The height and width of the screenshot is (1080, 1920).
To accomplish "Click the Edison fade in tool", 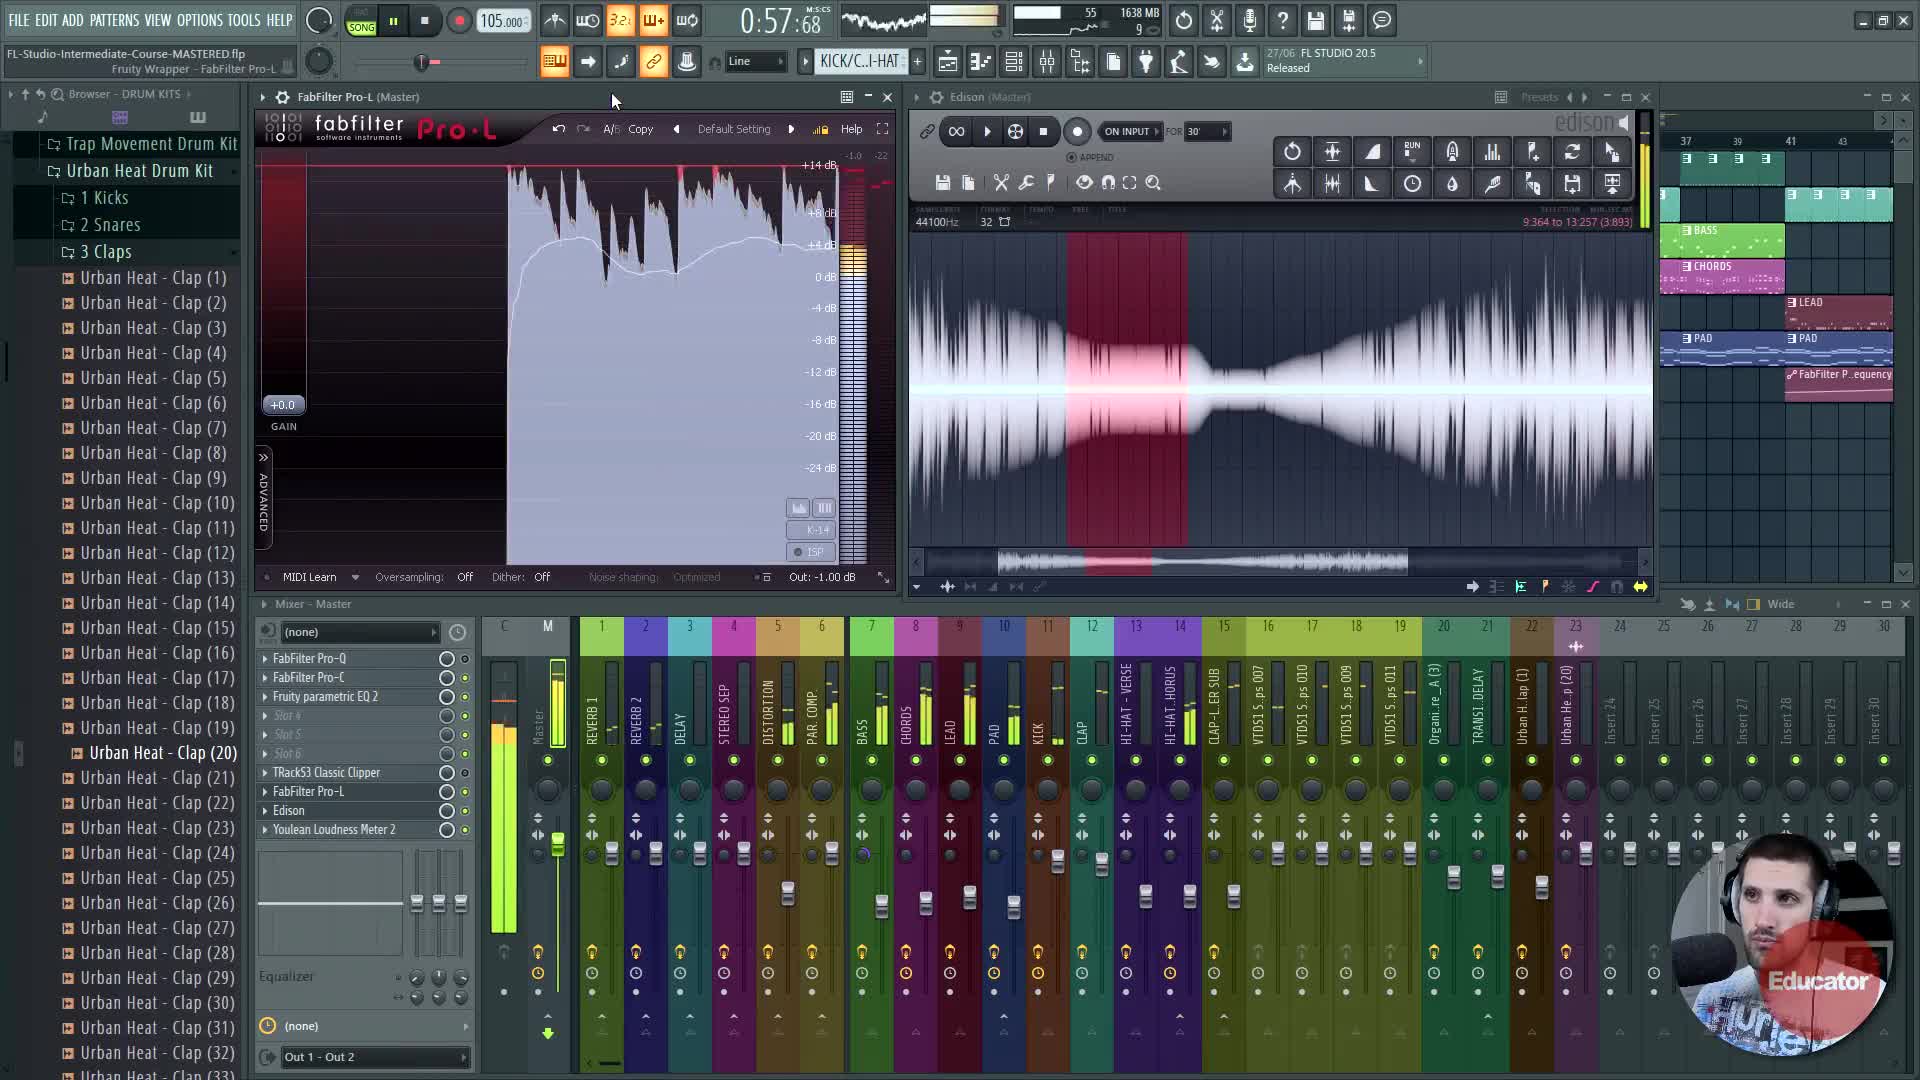I will pyautogui.click(x=1372, y=152).
